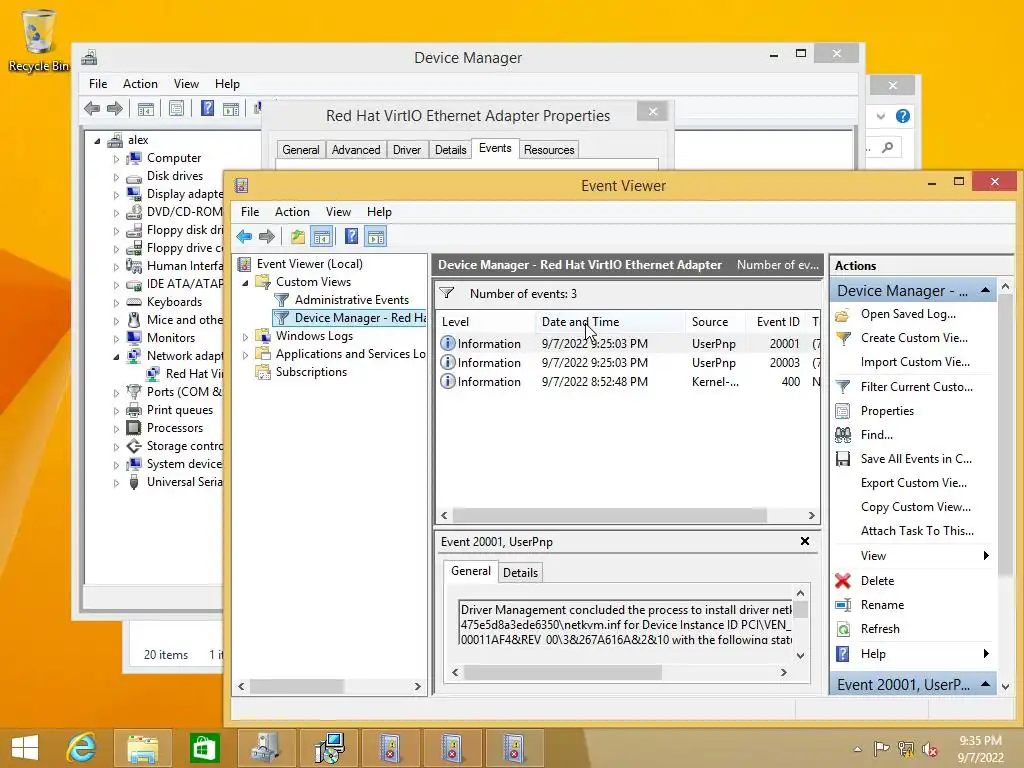Select the Kernel event 400 row
The height and width of the screenshot is (768, 1024).
628,382
